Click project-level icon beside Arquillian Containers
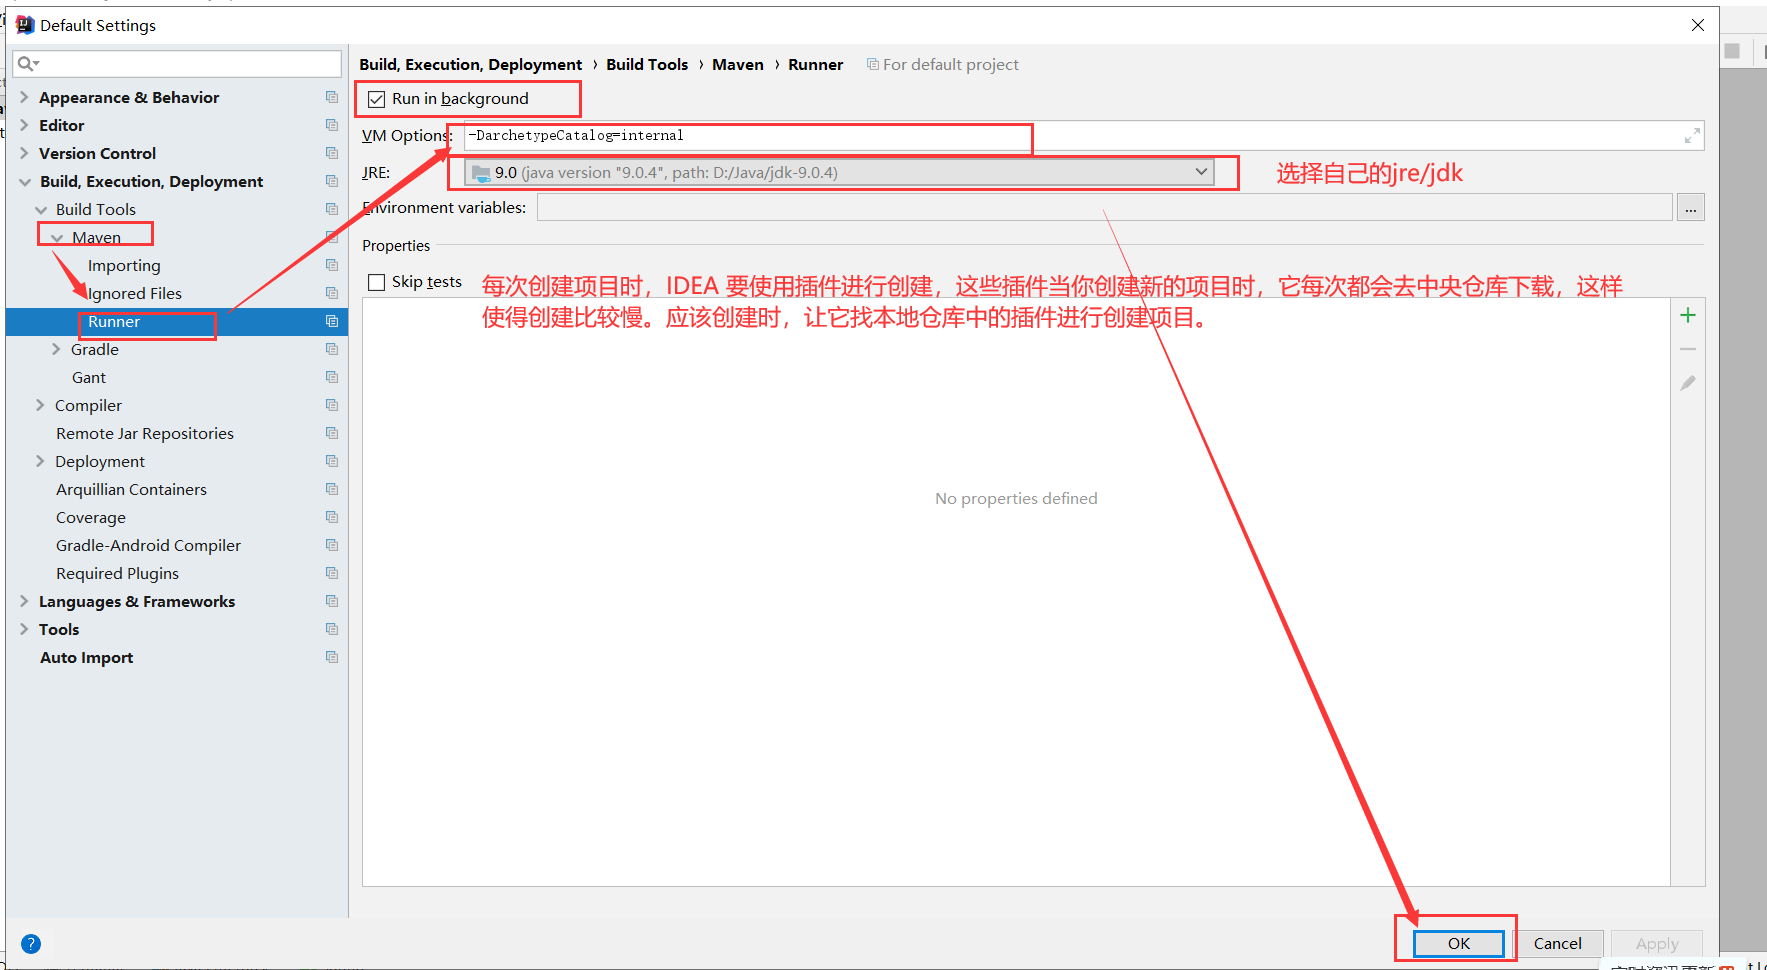This screenshot has width=1767, height=970. pyautogui.click(x=332, y=489)
